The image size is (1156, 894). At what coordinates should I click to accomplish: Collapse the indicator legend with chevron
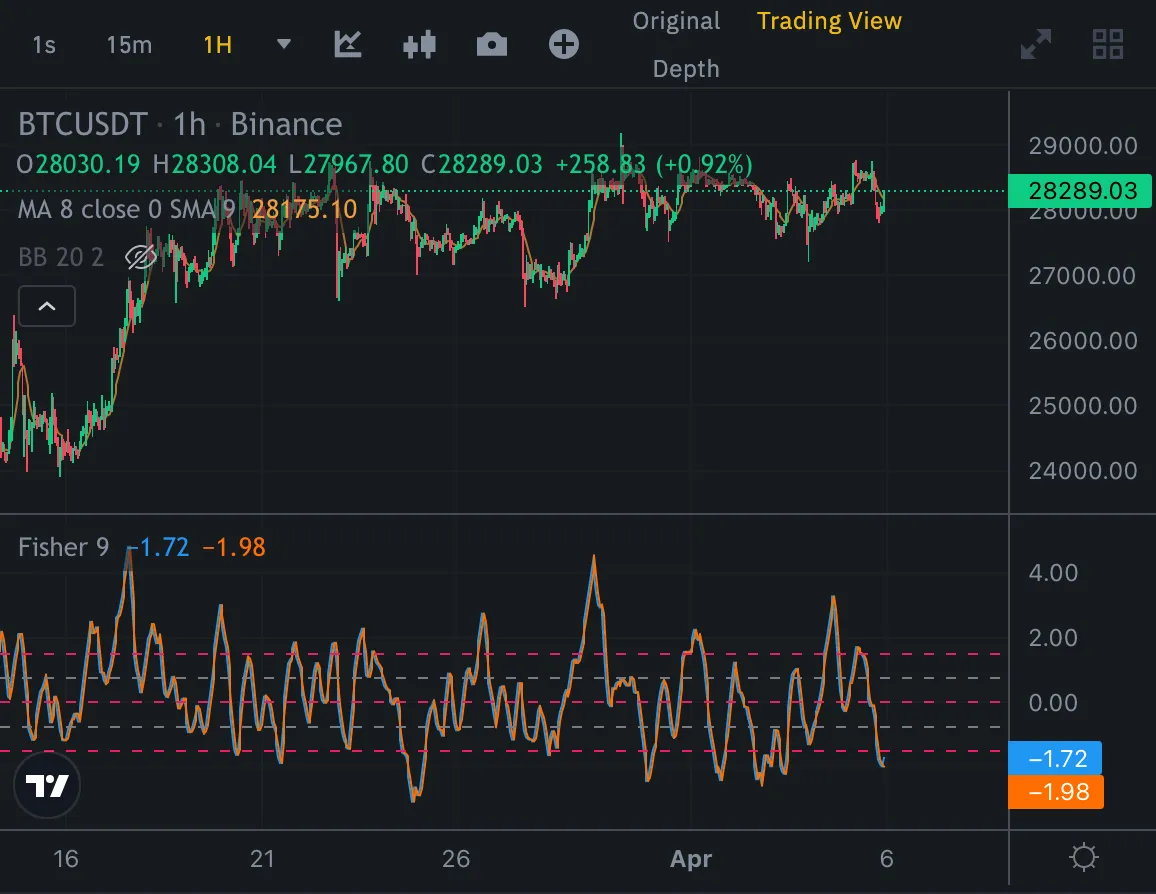click(x=46, y=306)
